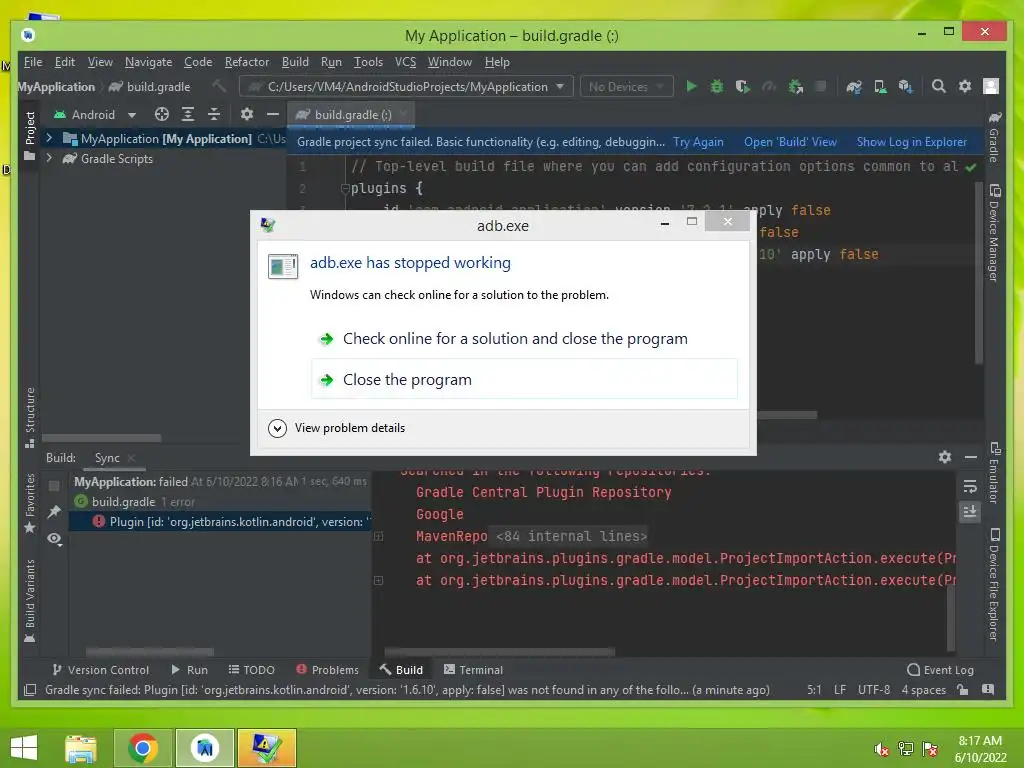Open the File menu
The image size is (1024, 768).
(x=33, y=62)
